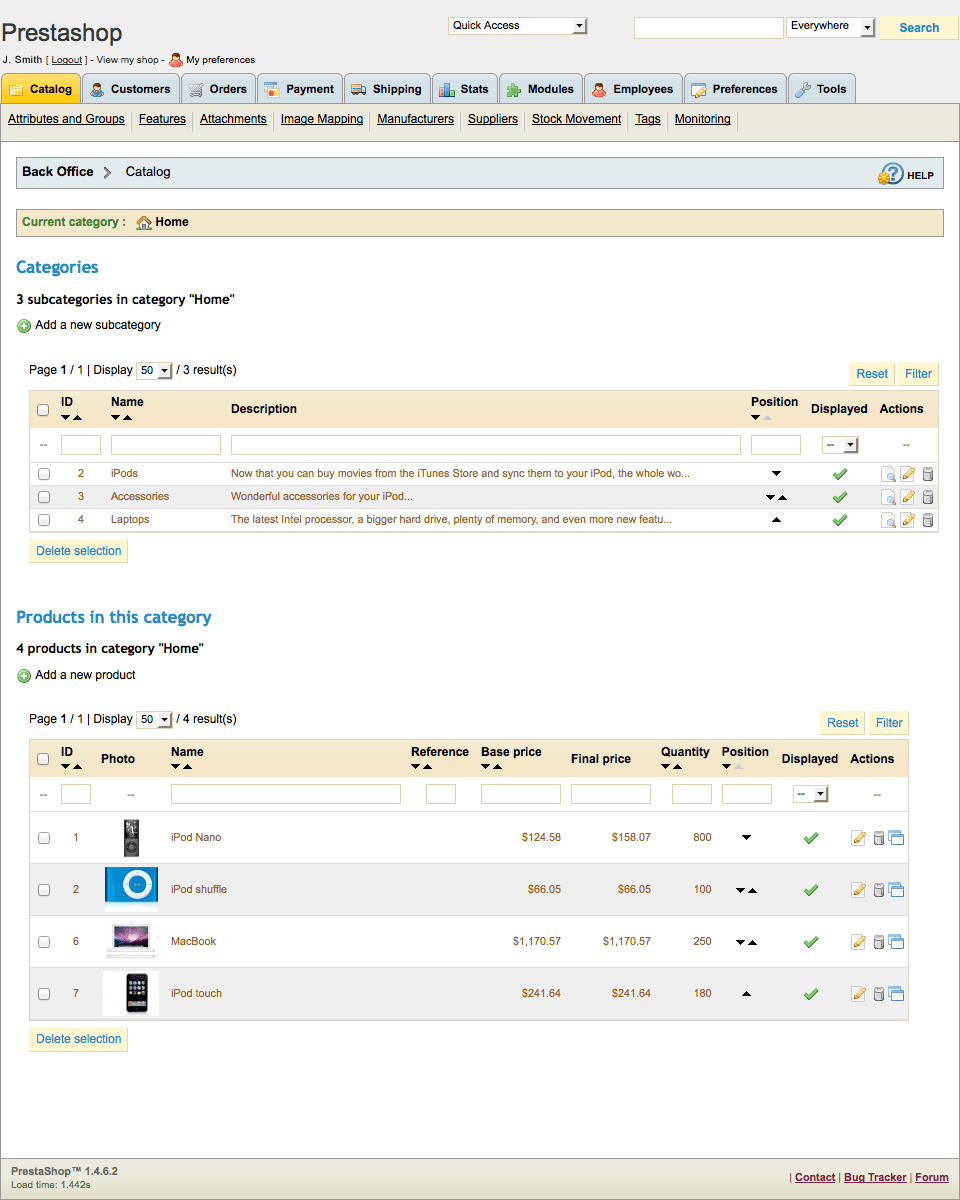Delete the MacBook product via trash icon
The width and height of the screenshot is (960, 1200).
878,942
